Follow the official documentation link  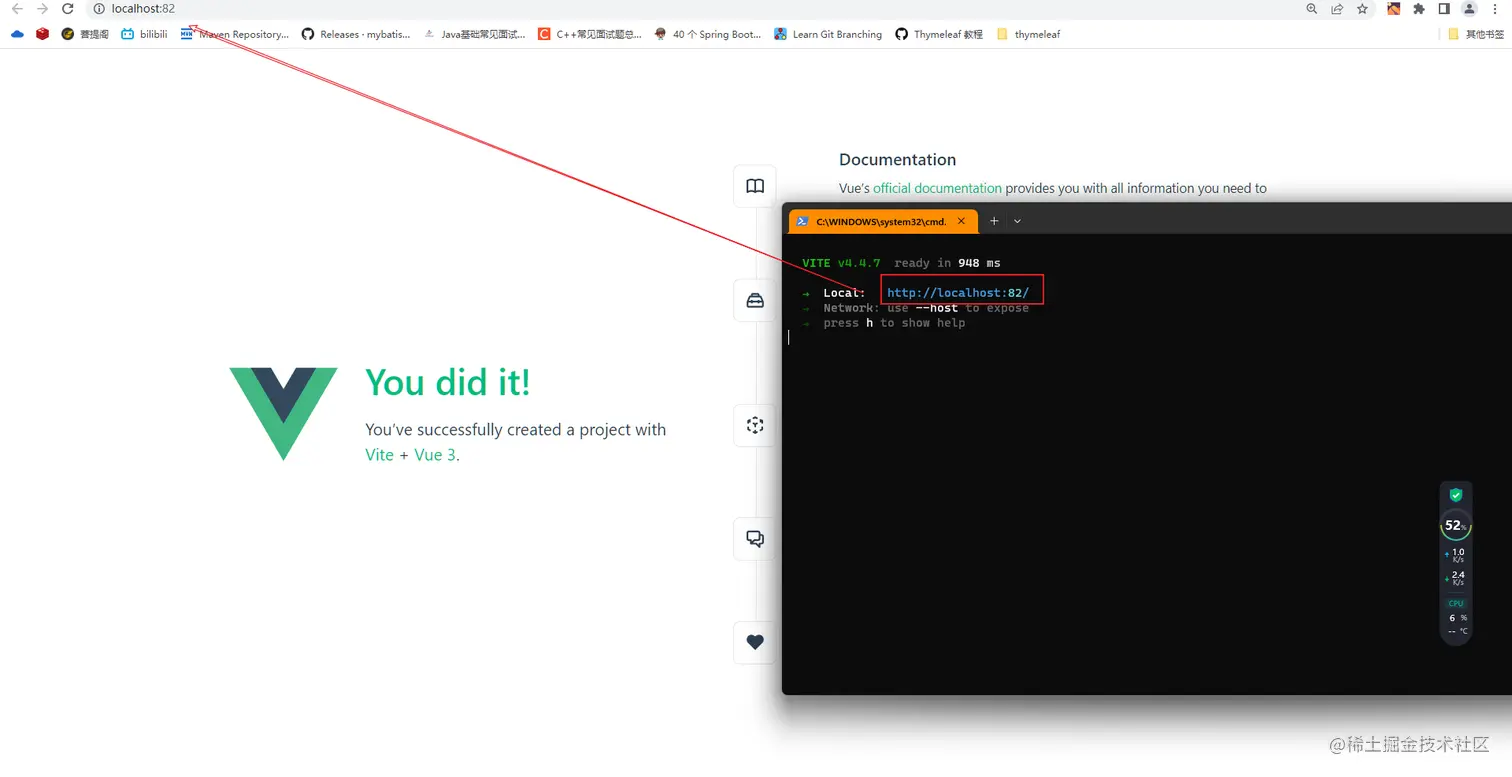pos(937,188)
